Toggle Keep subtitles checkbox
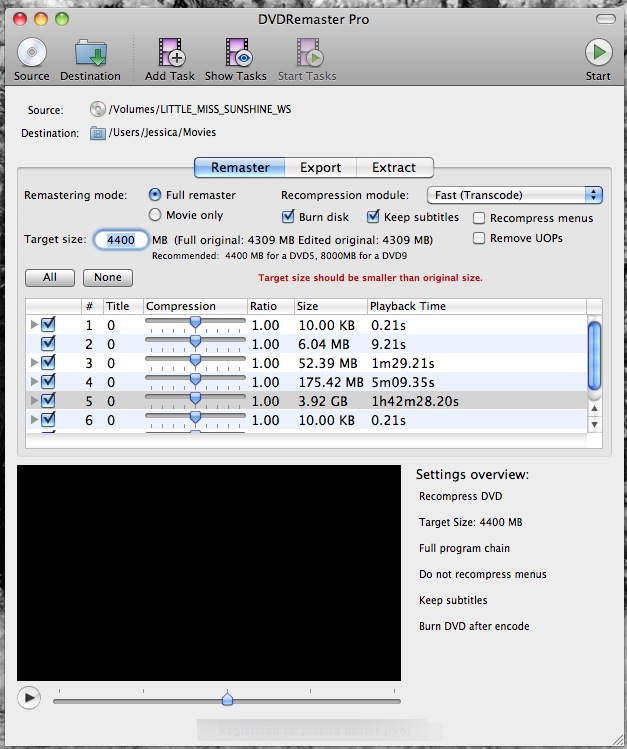Screen dimensions: 627x749 (x=373, y=216)
